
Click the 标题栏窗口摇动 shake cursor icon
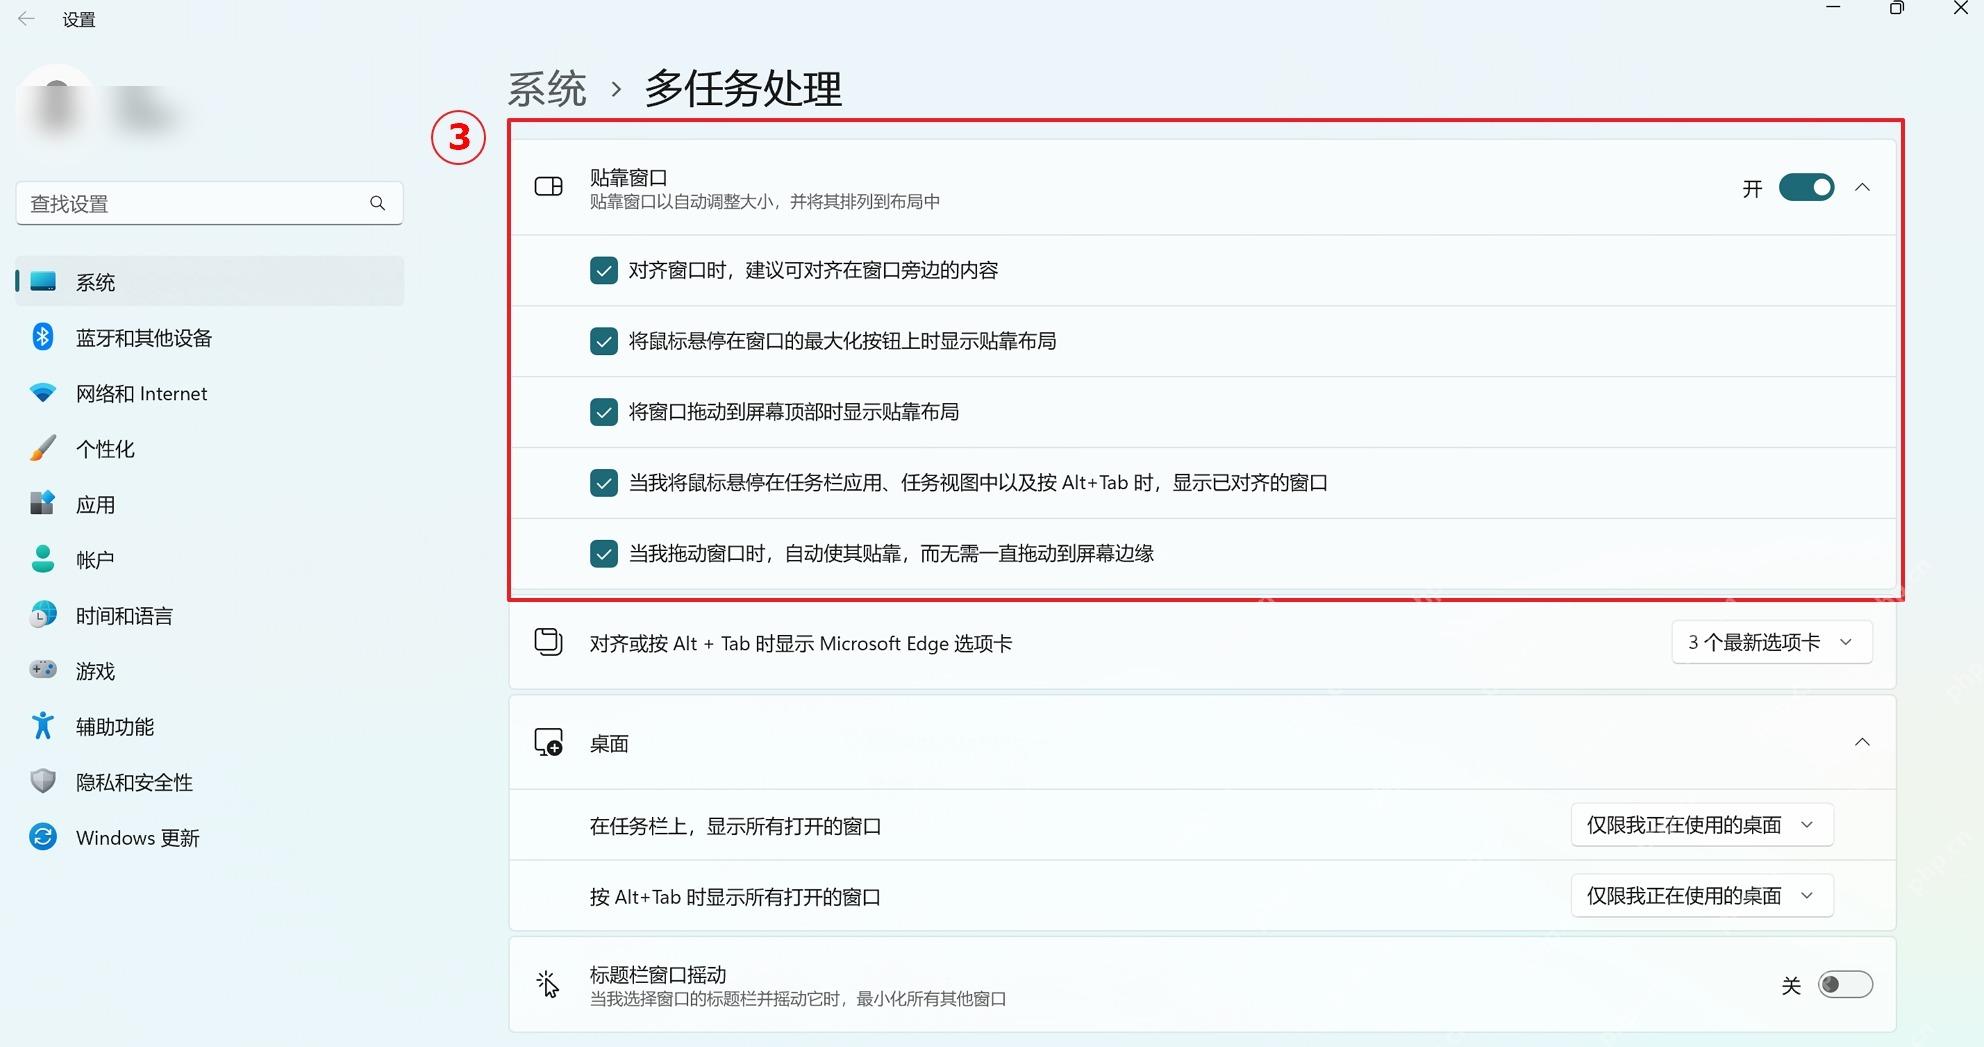tap(548, 984)
